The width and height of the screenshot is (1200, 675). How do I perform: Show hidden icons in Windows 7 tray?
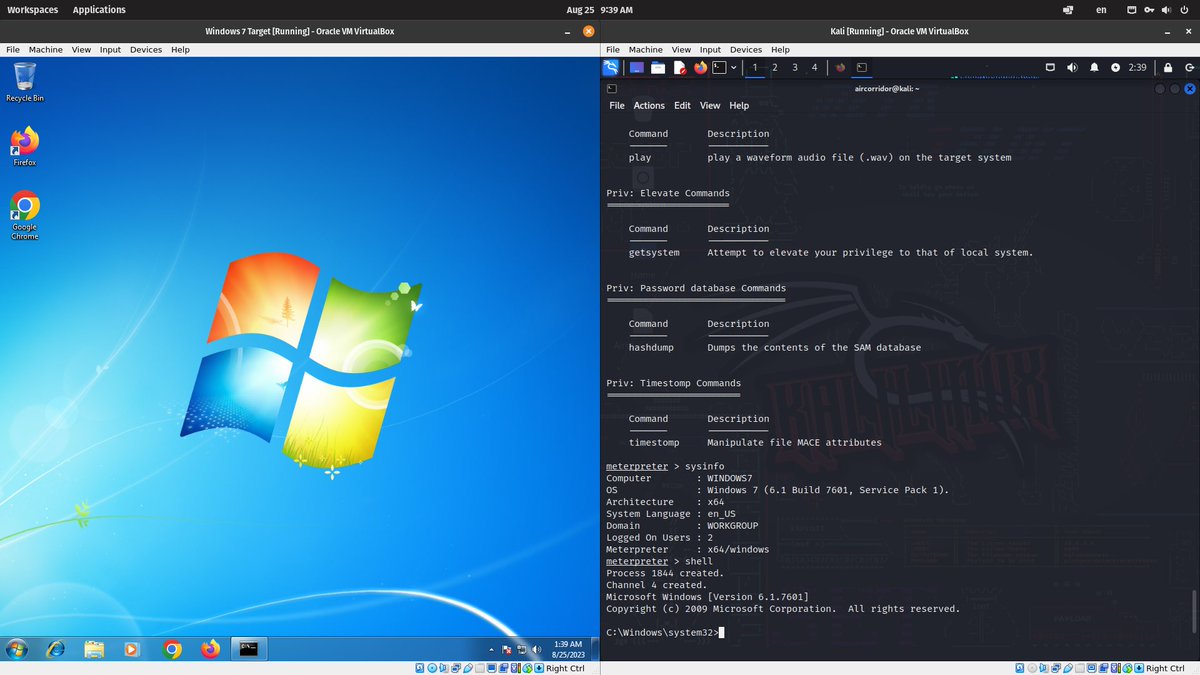491,650
